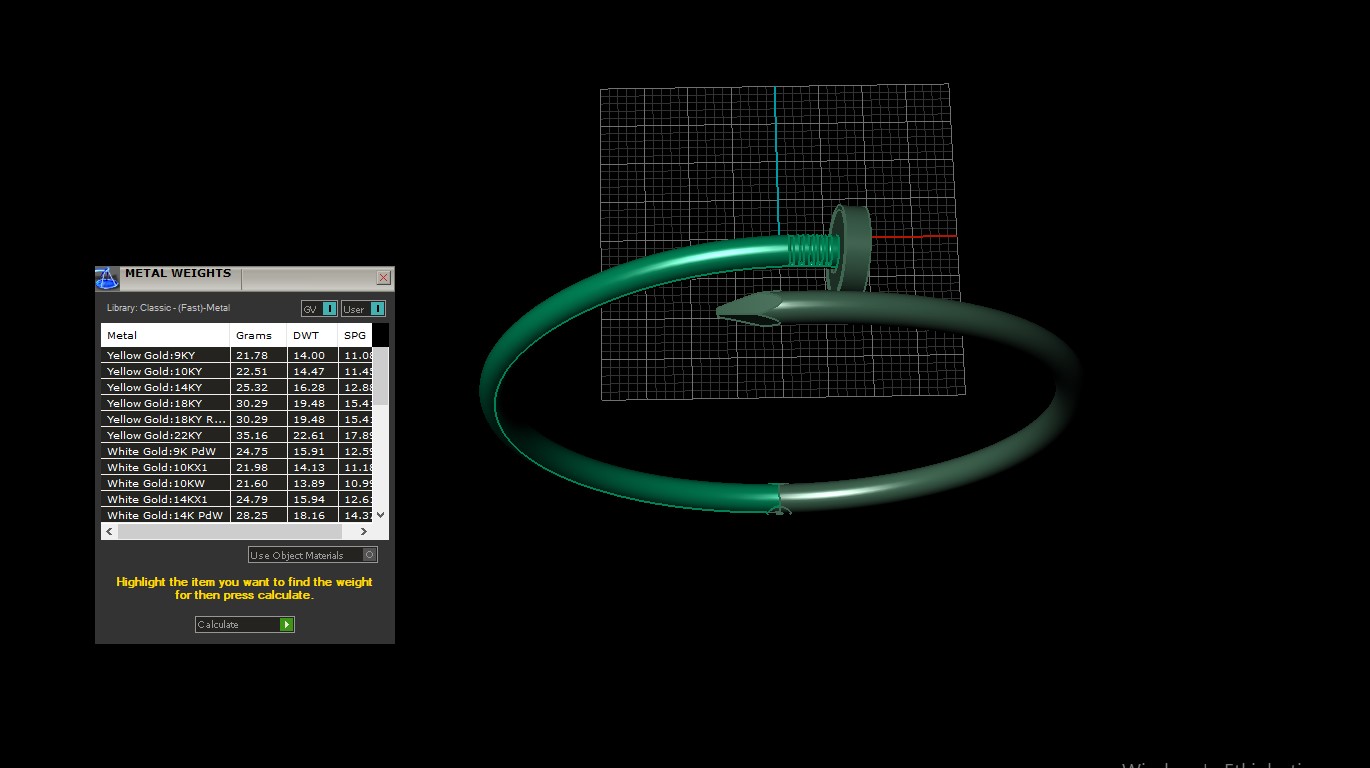Select the White Gold:10KX1 row
1370x768 pixels.
pyautogui.click(x=237, y=467)
